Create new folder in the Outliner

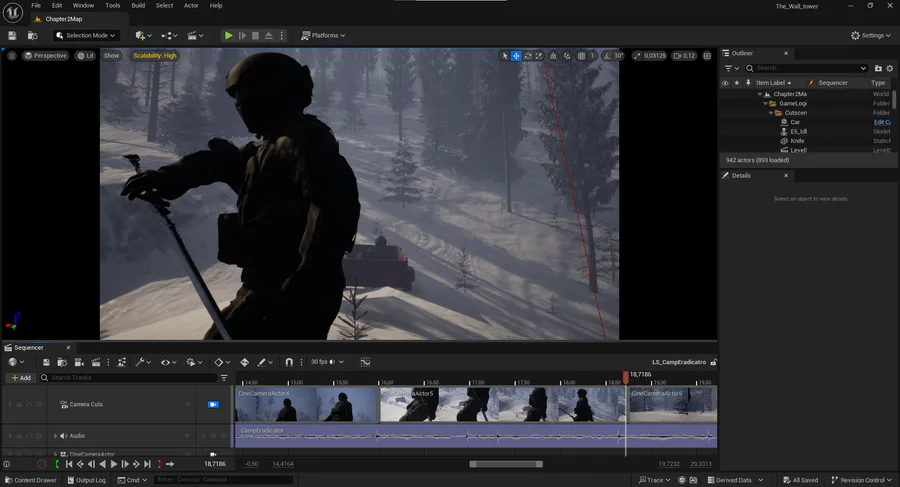coord(878,68)
